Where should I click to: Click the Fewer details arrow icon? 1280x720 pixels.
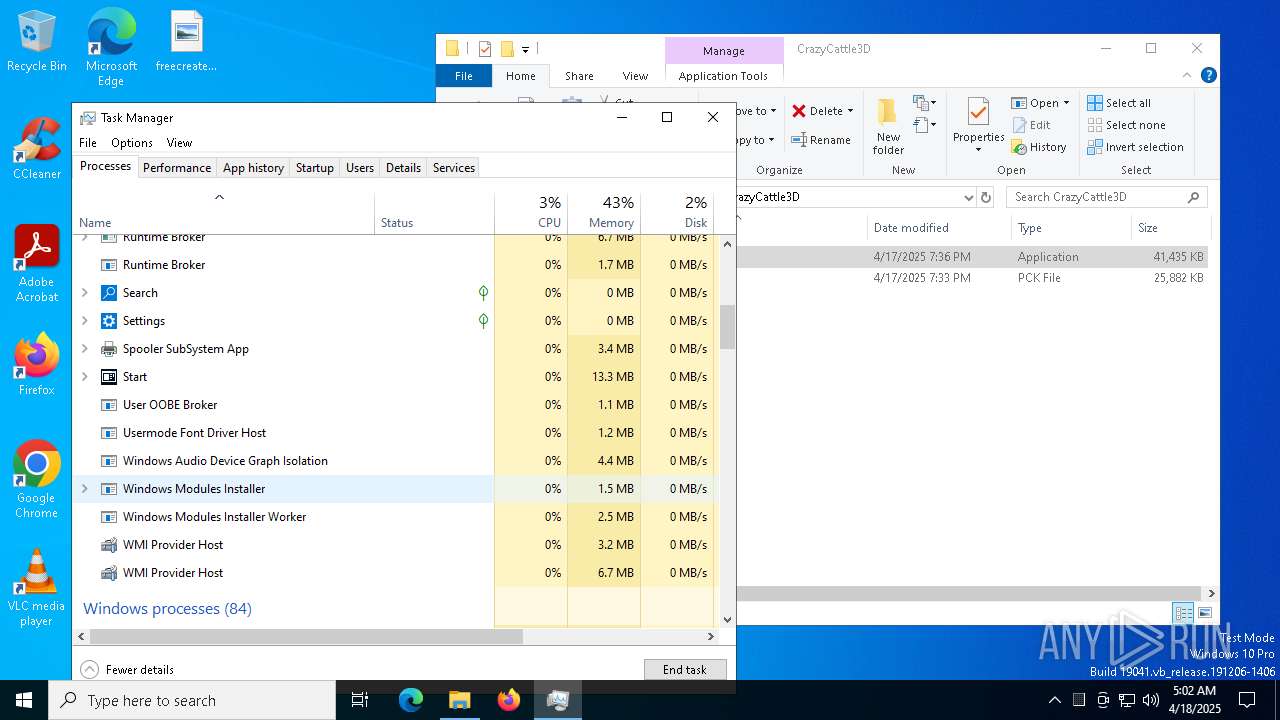pyautogui.click(x=90, y=670)
